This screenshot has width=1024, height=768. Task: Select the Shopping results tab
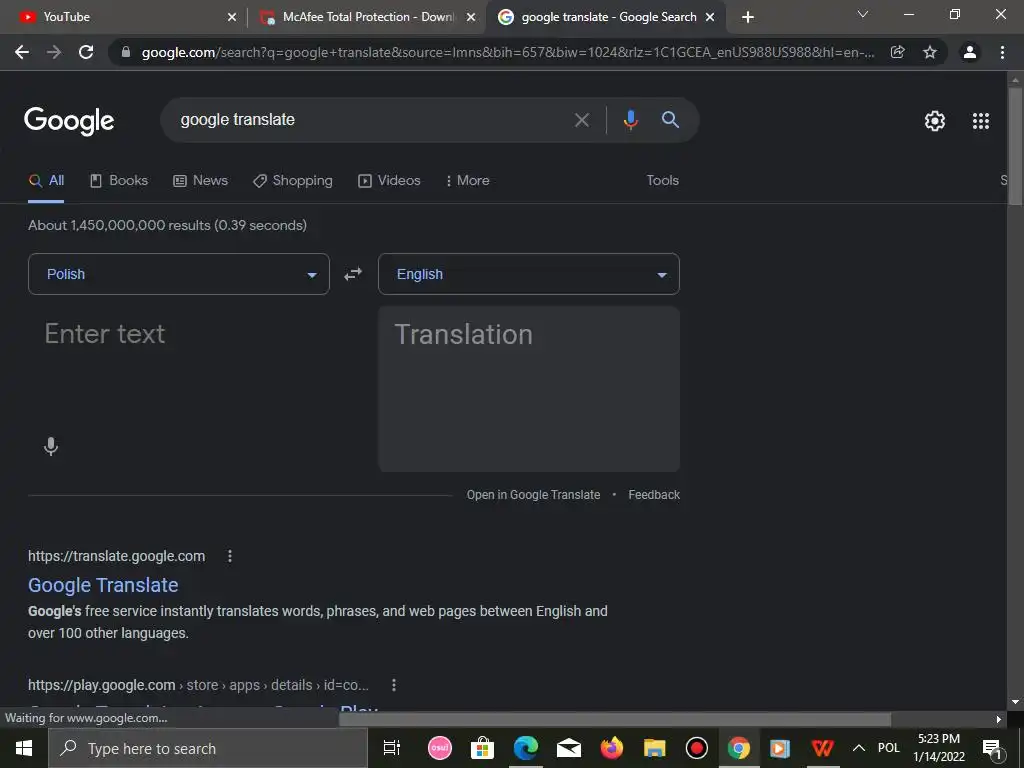click(293, 180)
